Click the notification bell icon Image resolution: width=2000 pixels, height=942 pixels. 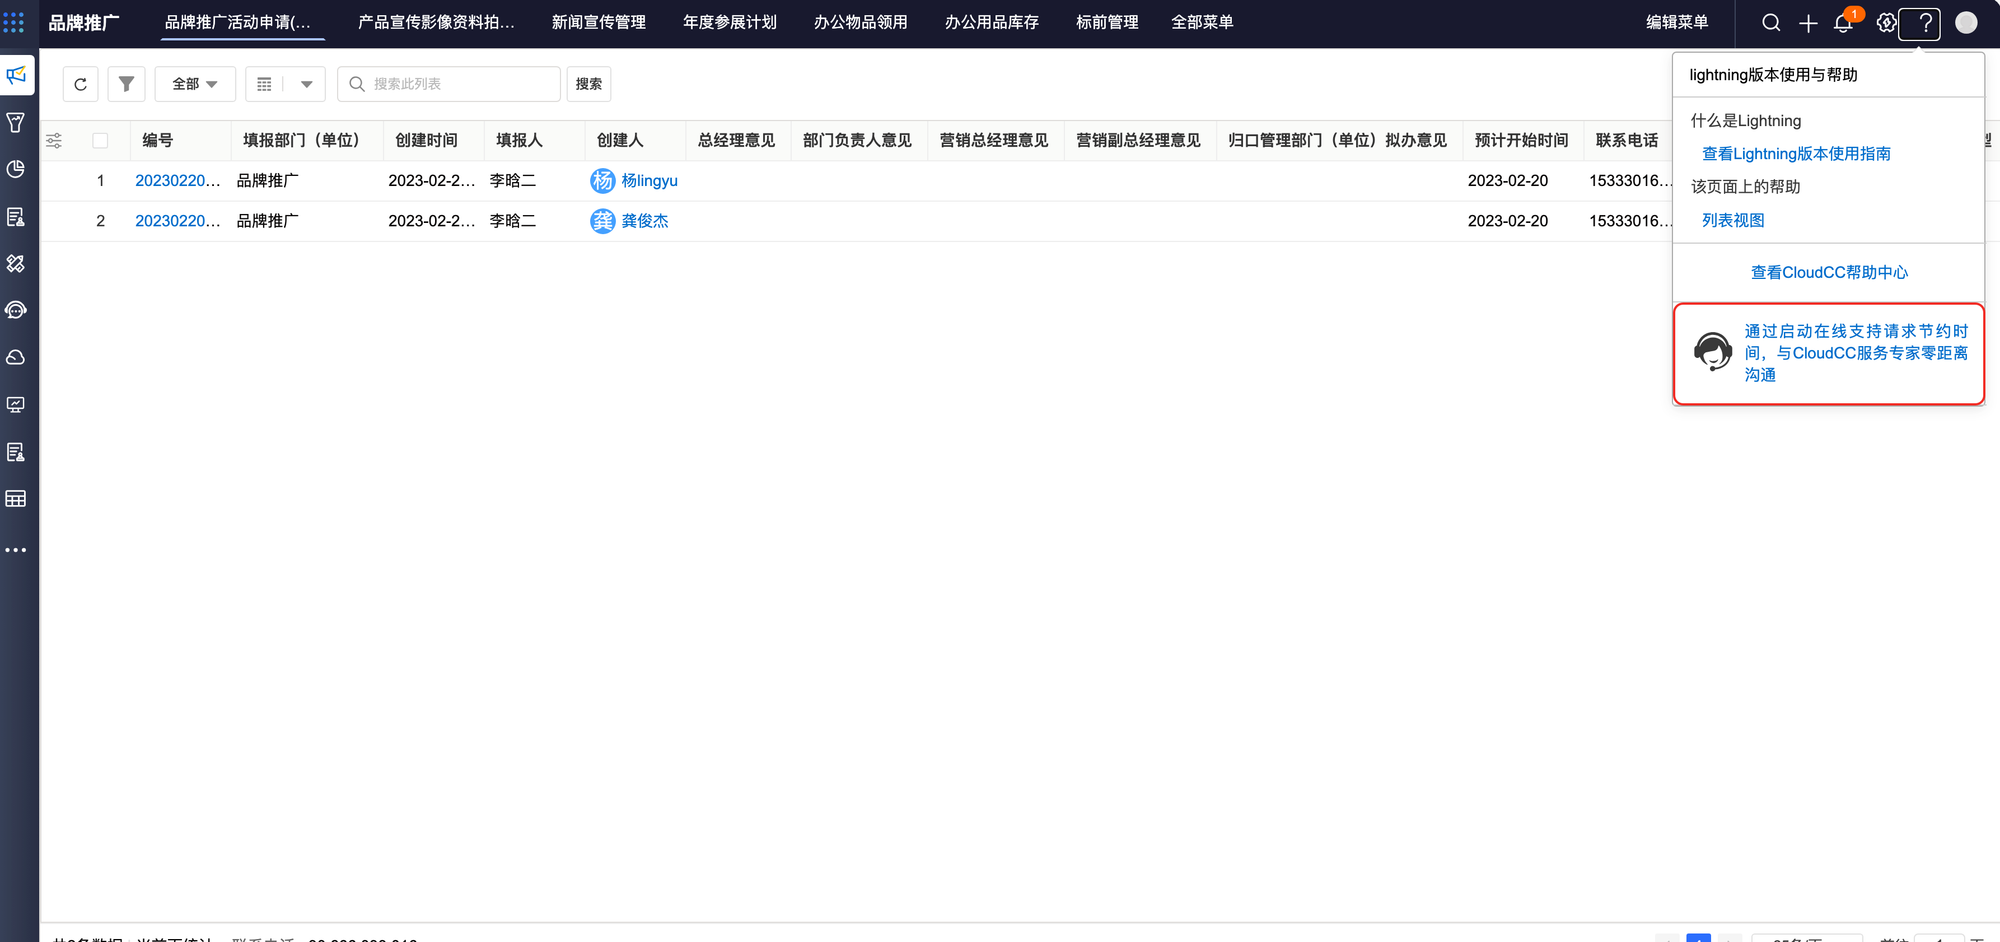[x=1843, y=23]
